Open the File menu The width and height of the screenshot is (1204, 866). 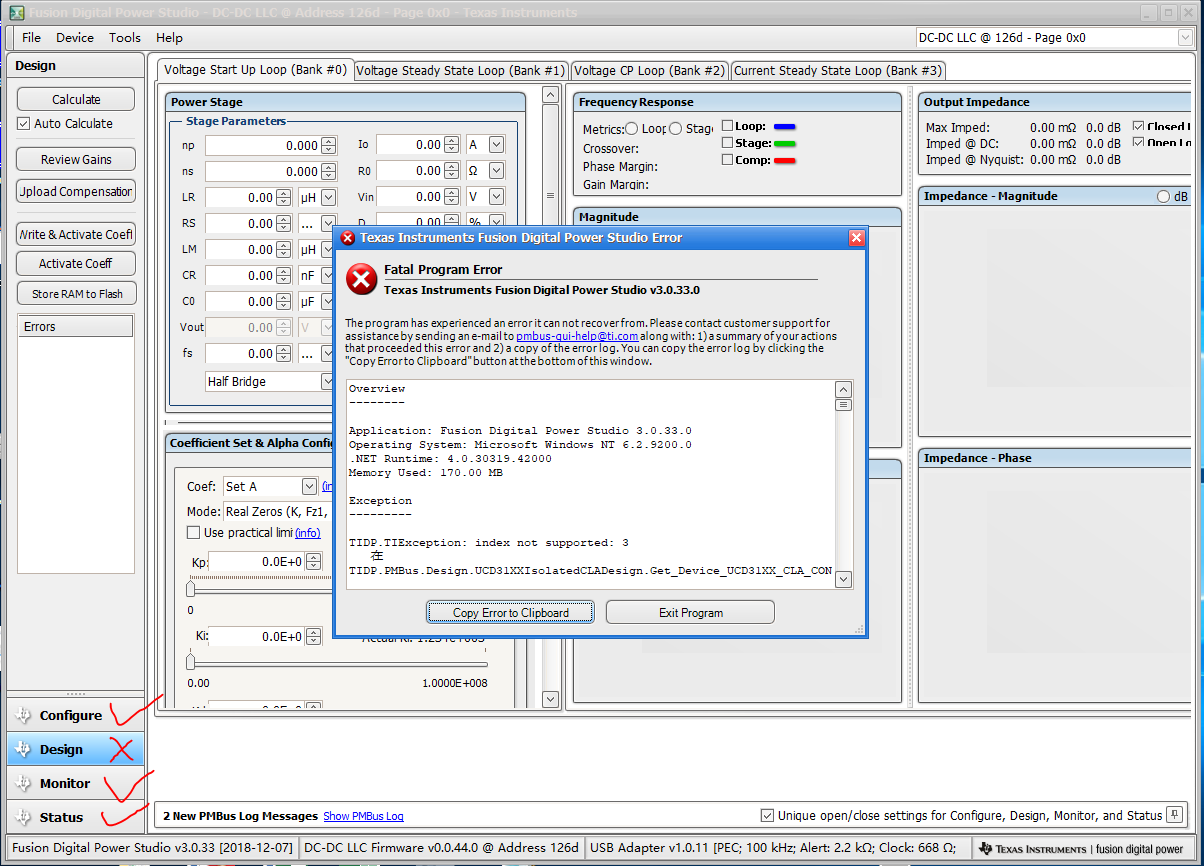pos(31,38)
